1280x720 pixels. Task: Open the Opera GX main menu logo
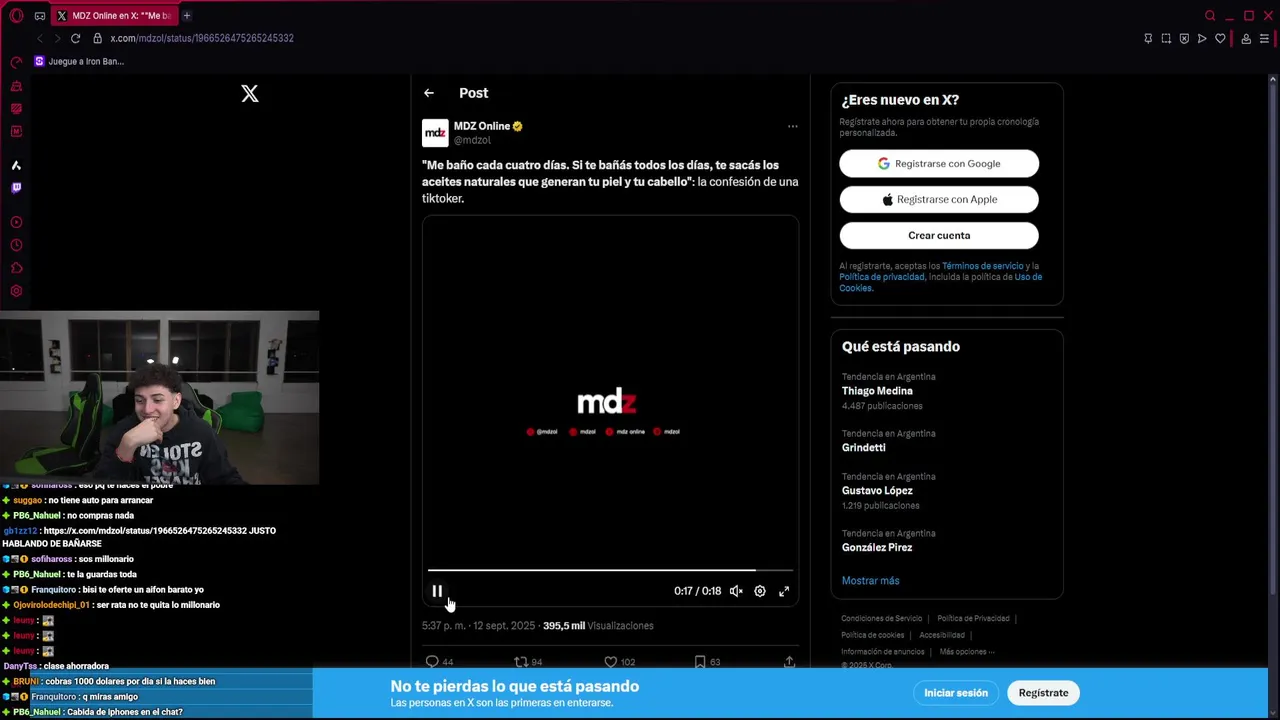coord(16,15)
